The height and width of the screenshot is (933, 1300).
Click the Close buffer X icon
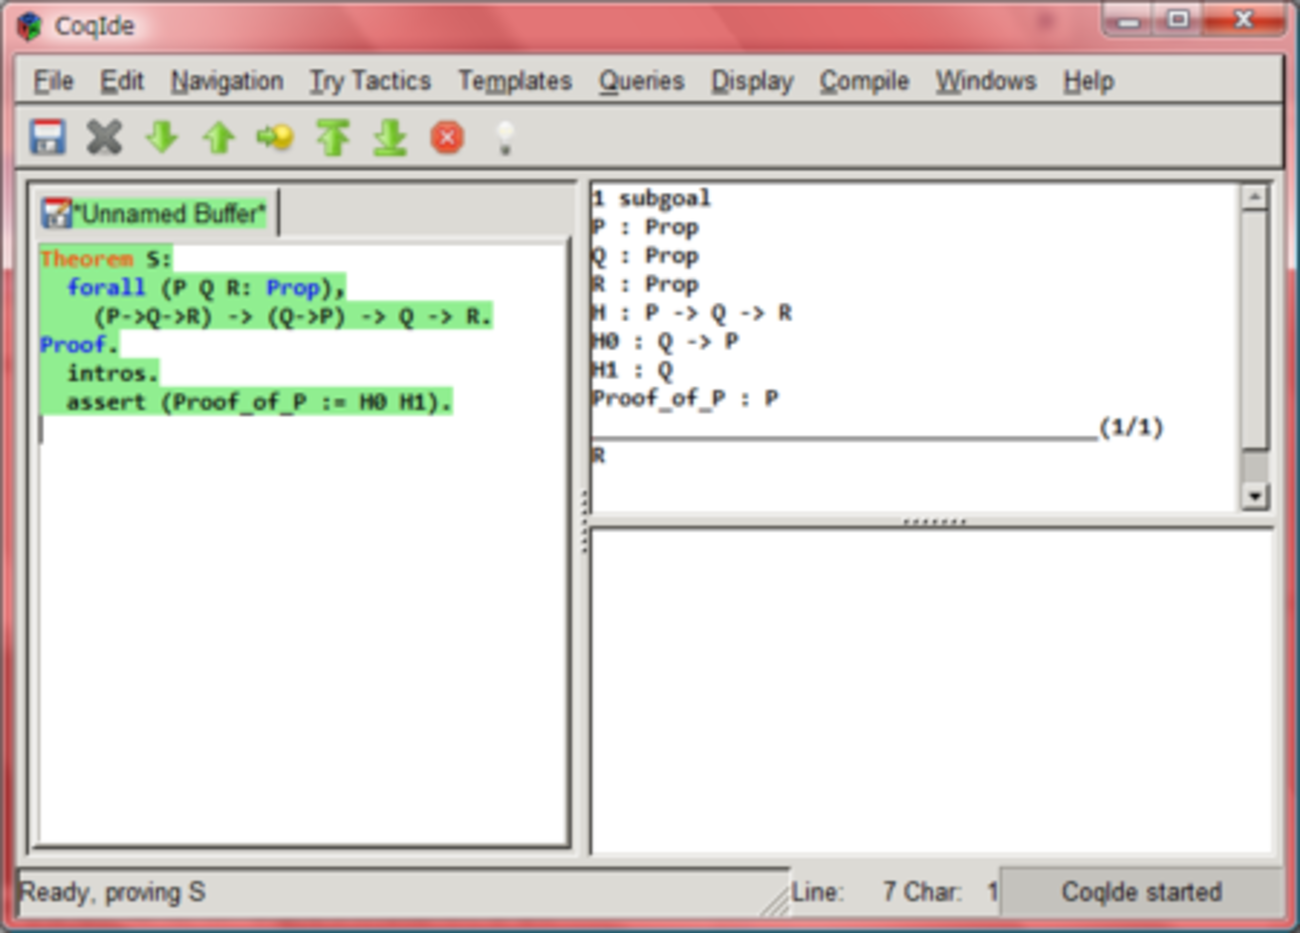104,137
